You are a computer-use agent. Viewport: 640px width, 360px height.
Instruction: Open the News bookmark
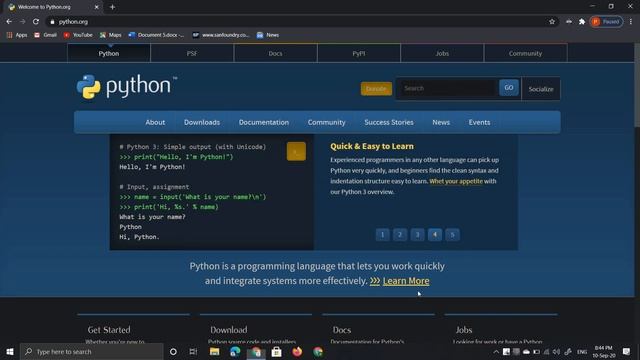[x=268, y=35]
